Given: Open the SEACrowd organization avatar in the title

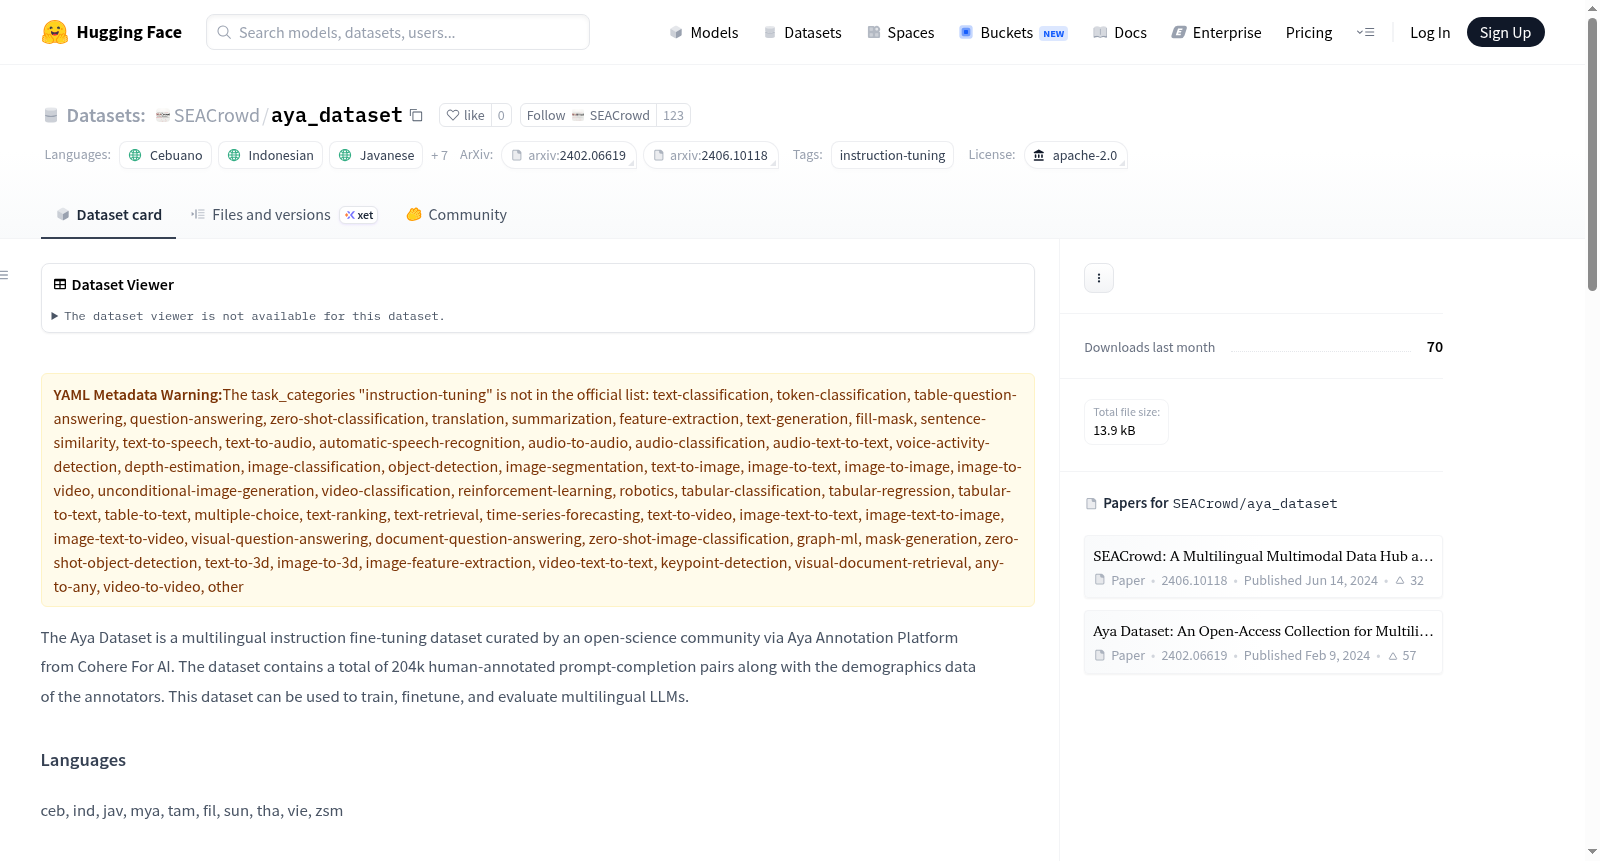Looking at the screenshot, I should [x=163, y=116].
